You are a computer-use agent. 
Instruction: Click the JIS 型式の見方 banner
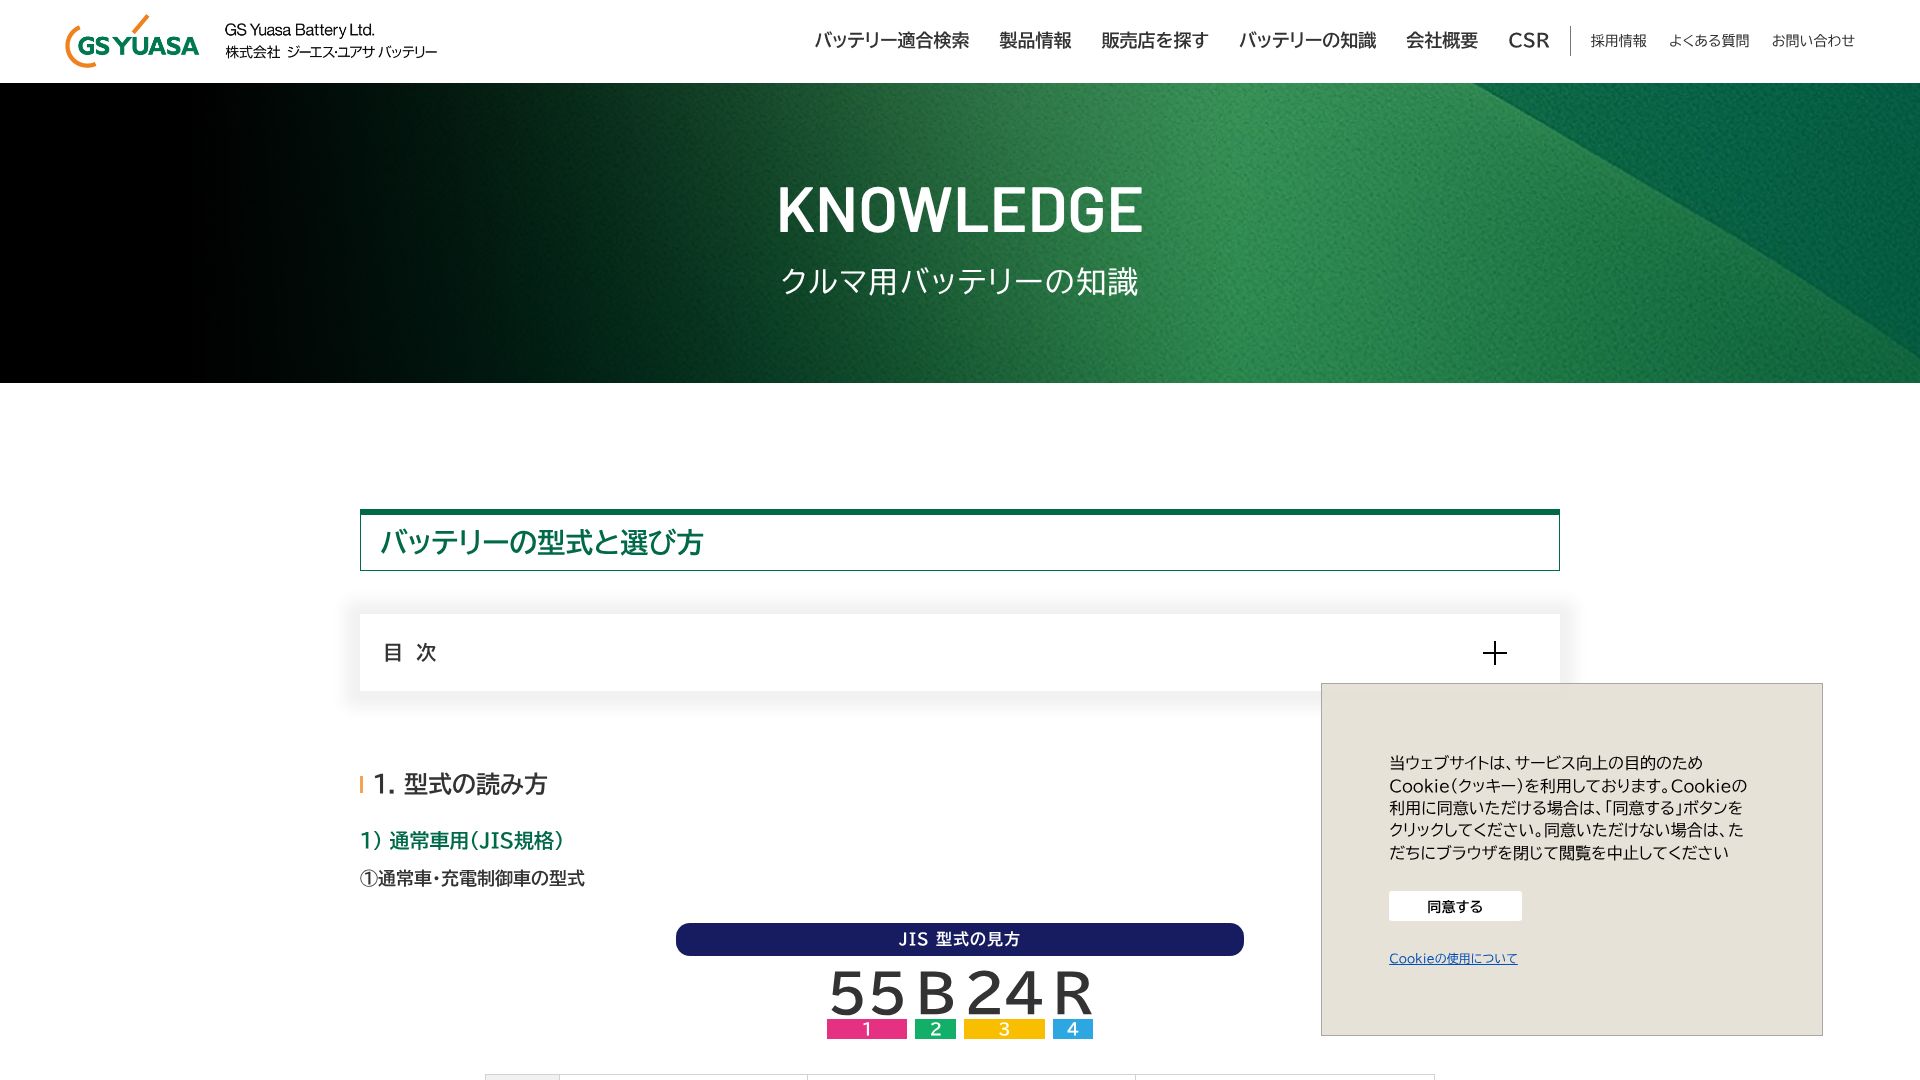[x=960, y=939]
